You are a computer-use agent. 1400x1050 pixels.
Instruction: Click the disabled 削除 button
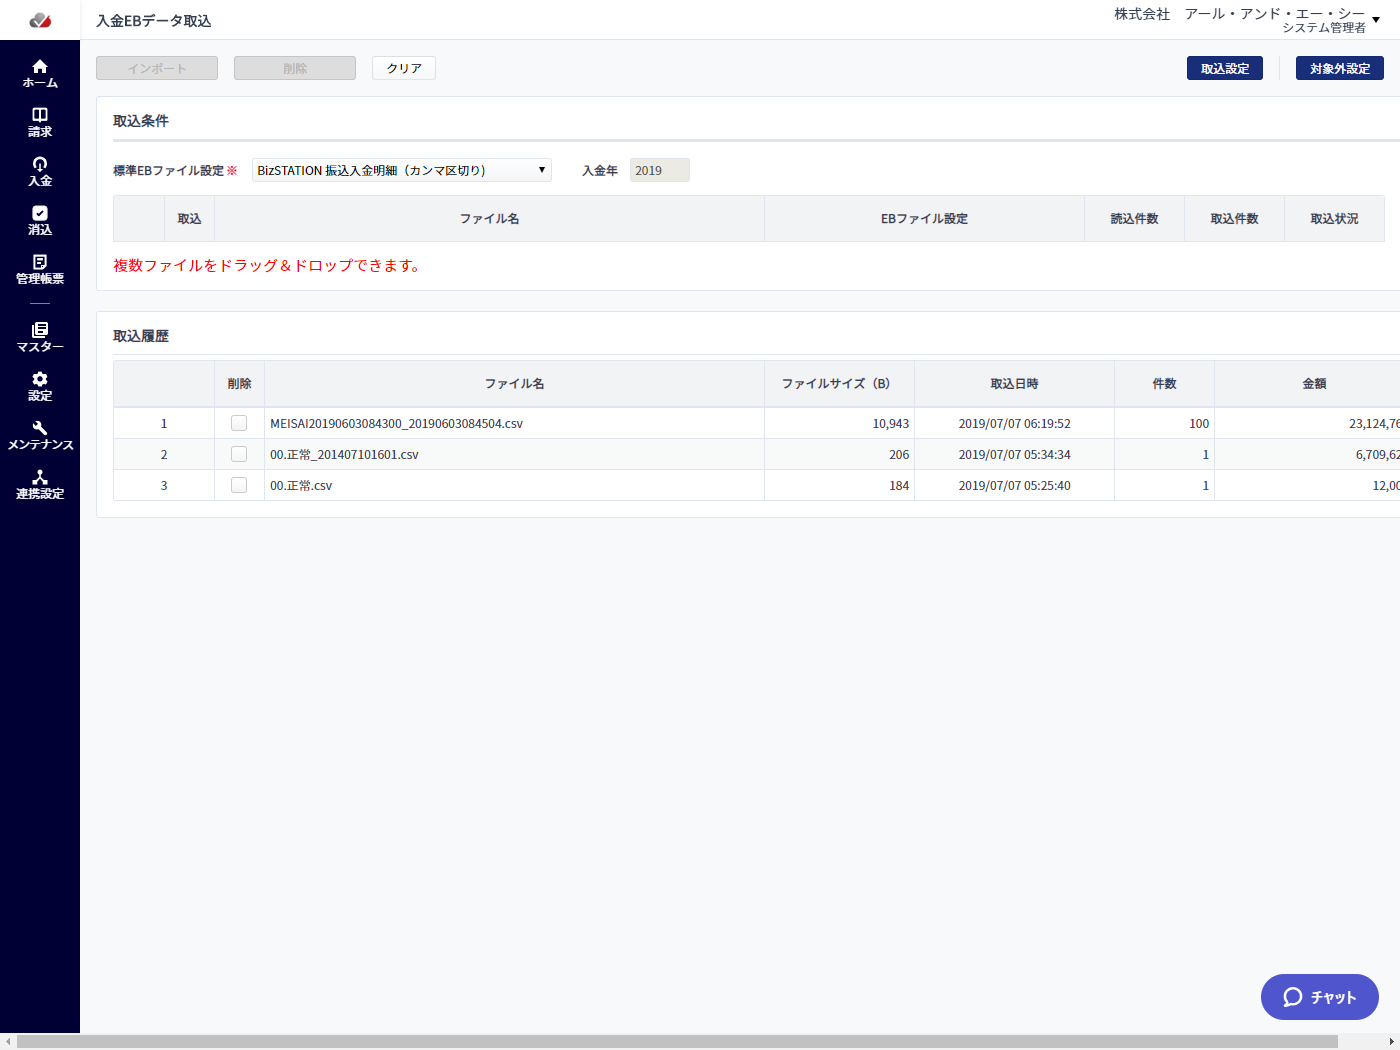295,68
